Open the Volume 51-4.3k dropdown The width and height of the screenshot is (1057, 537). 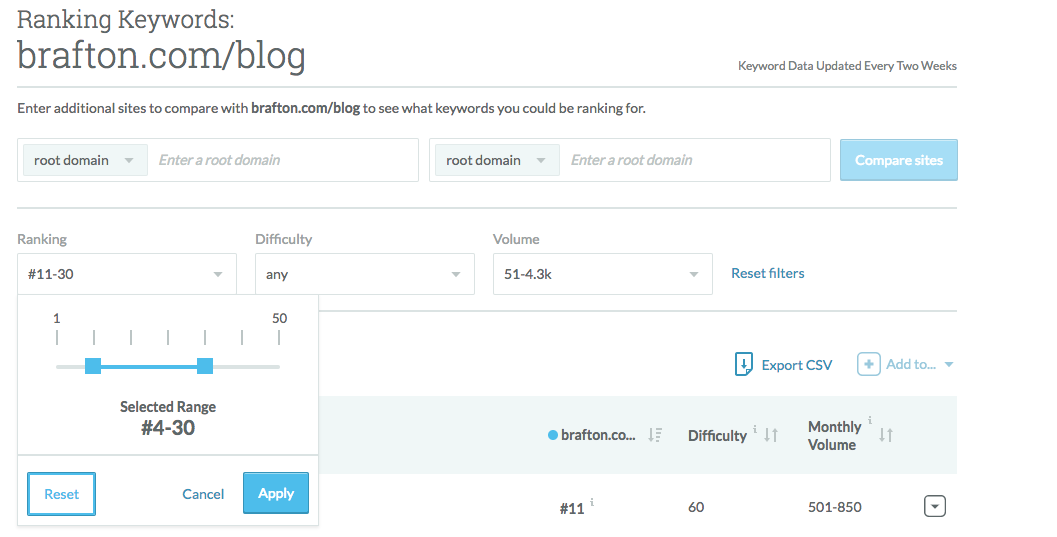pos(602,274)
